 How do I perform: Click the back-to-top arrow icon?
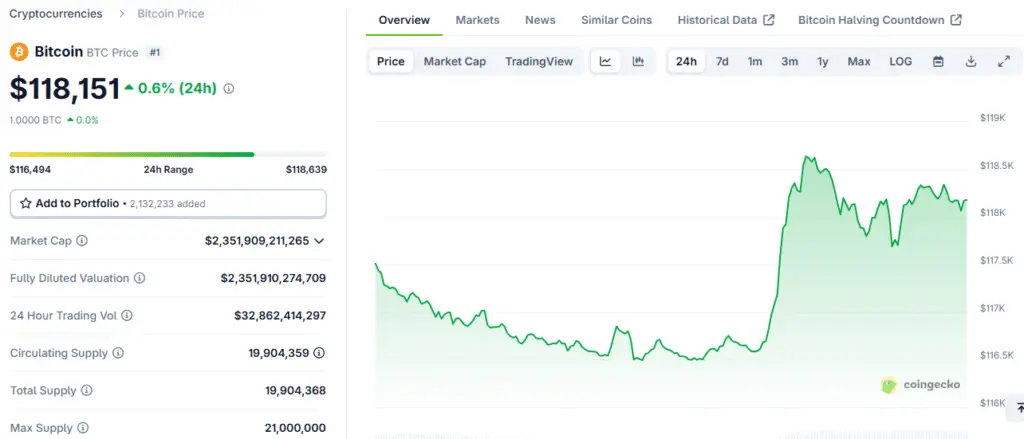click(1021, 408)
